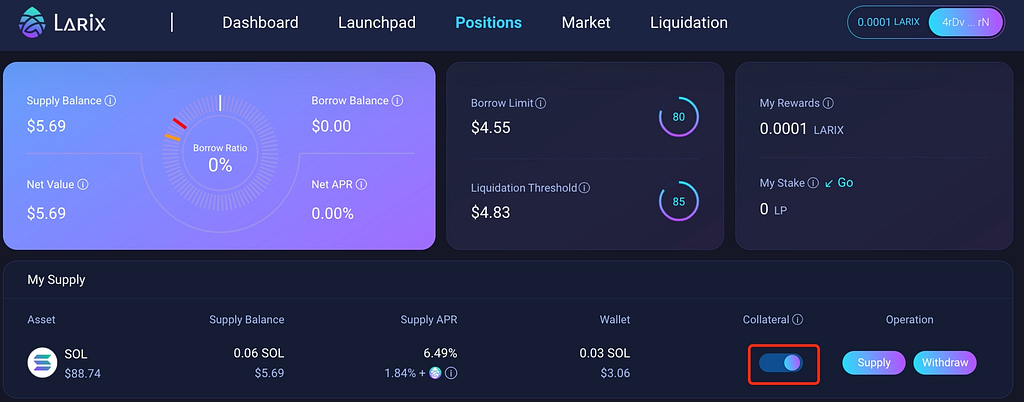Open the Supply Balance info icon
Viewport: 1024px width, 402px height.
click(x=110, y=101)
